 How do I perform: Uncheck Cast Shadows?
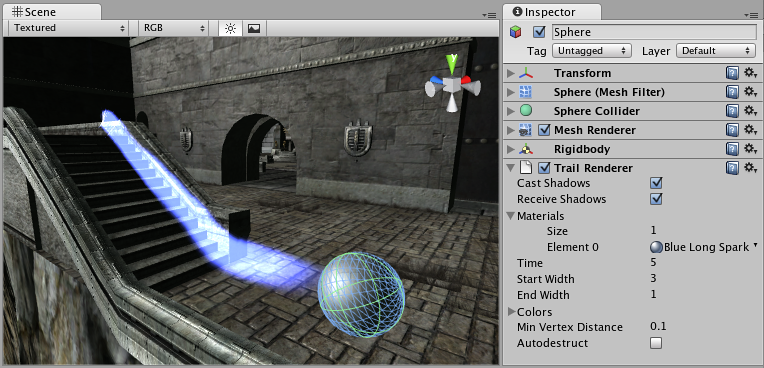(x=656, y=183)
